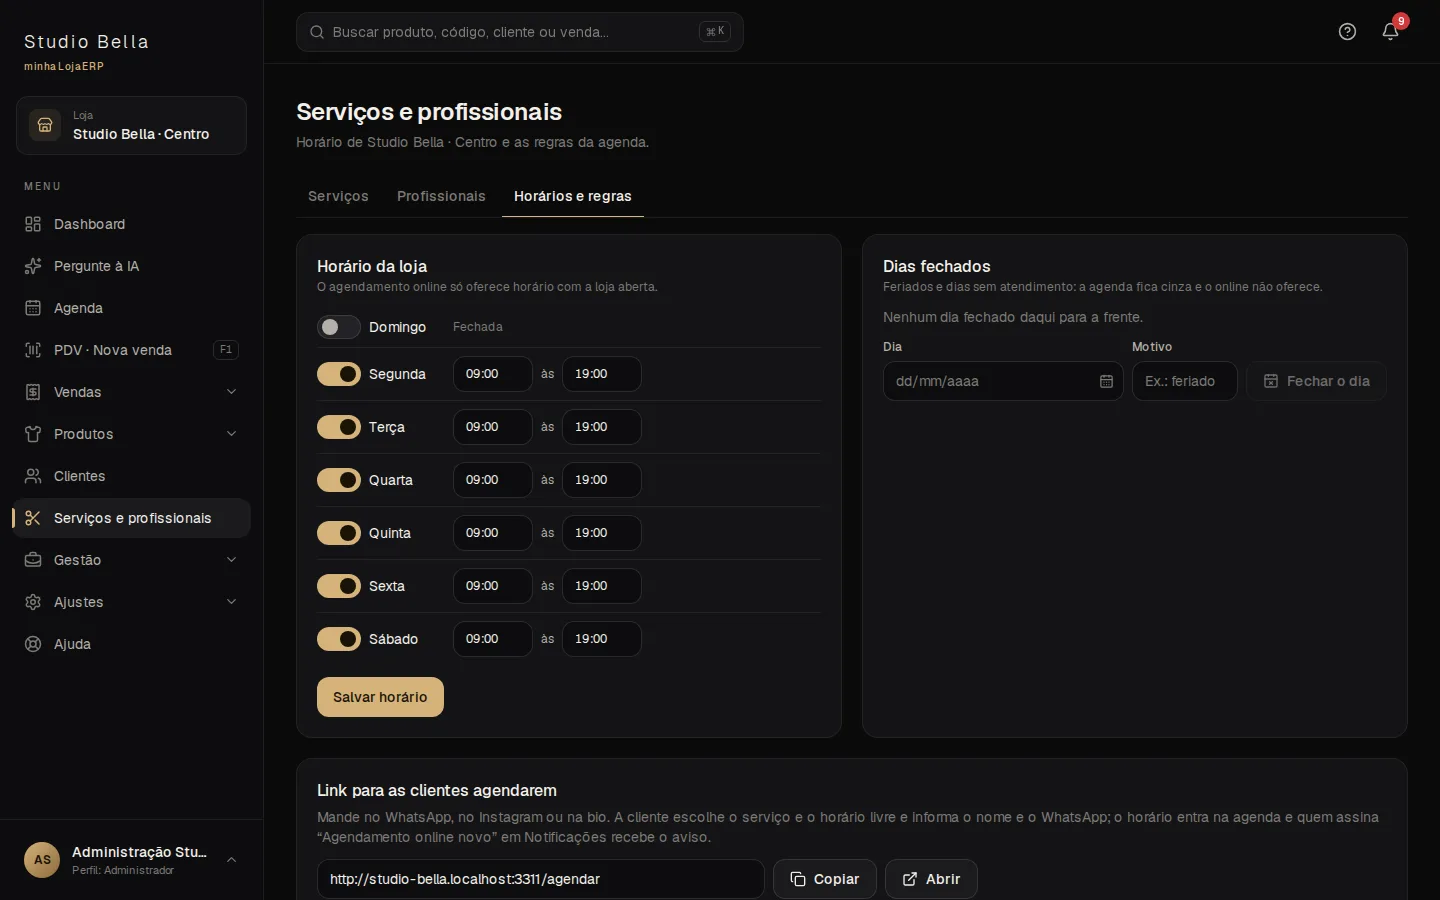Click the AS user avatar
The width and height of the screenshot is (1440, 900).
click(42, 860)
